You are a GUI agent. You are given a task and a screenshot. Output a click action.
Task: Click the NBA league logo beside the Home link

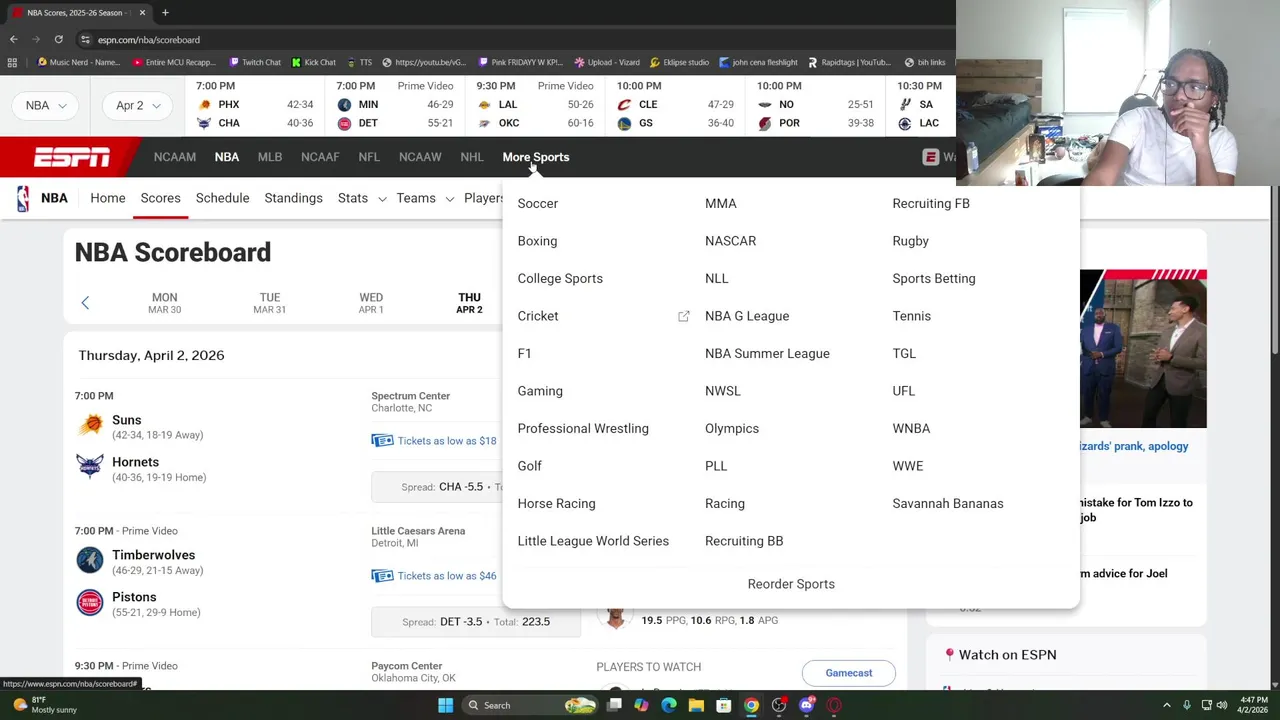[x=23, y=198]
